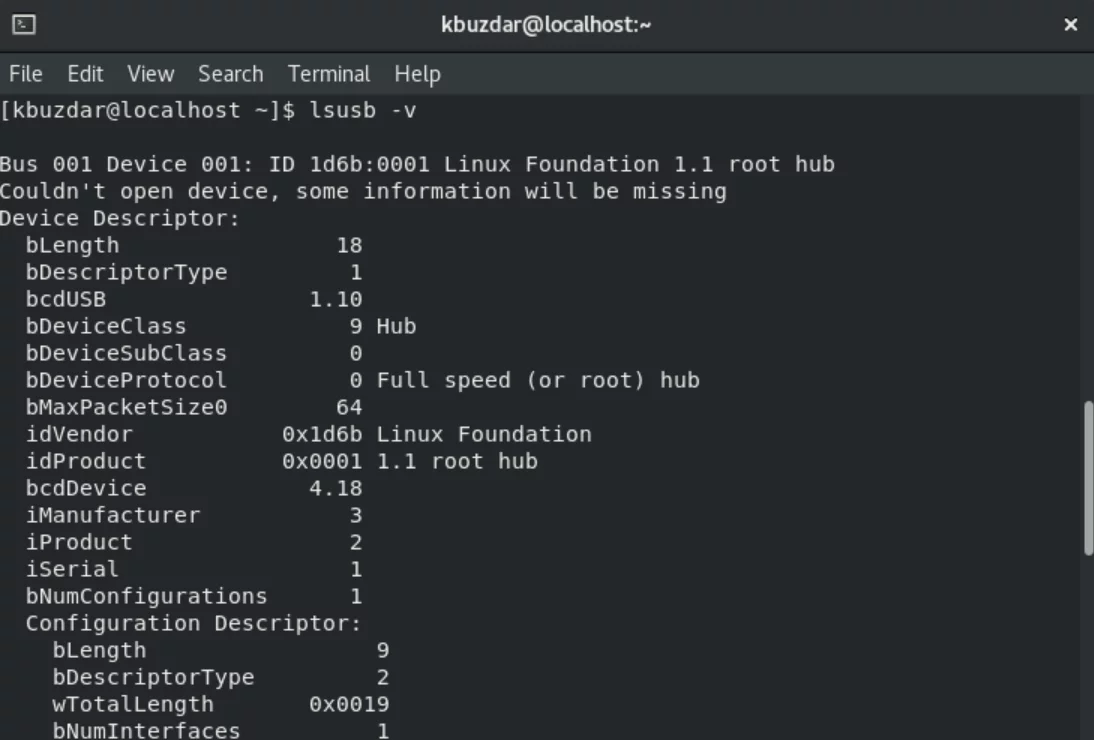Click the bMaxPacketSize0 line
The image size is (1094, 740).
tap(194, 407)
